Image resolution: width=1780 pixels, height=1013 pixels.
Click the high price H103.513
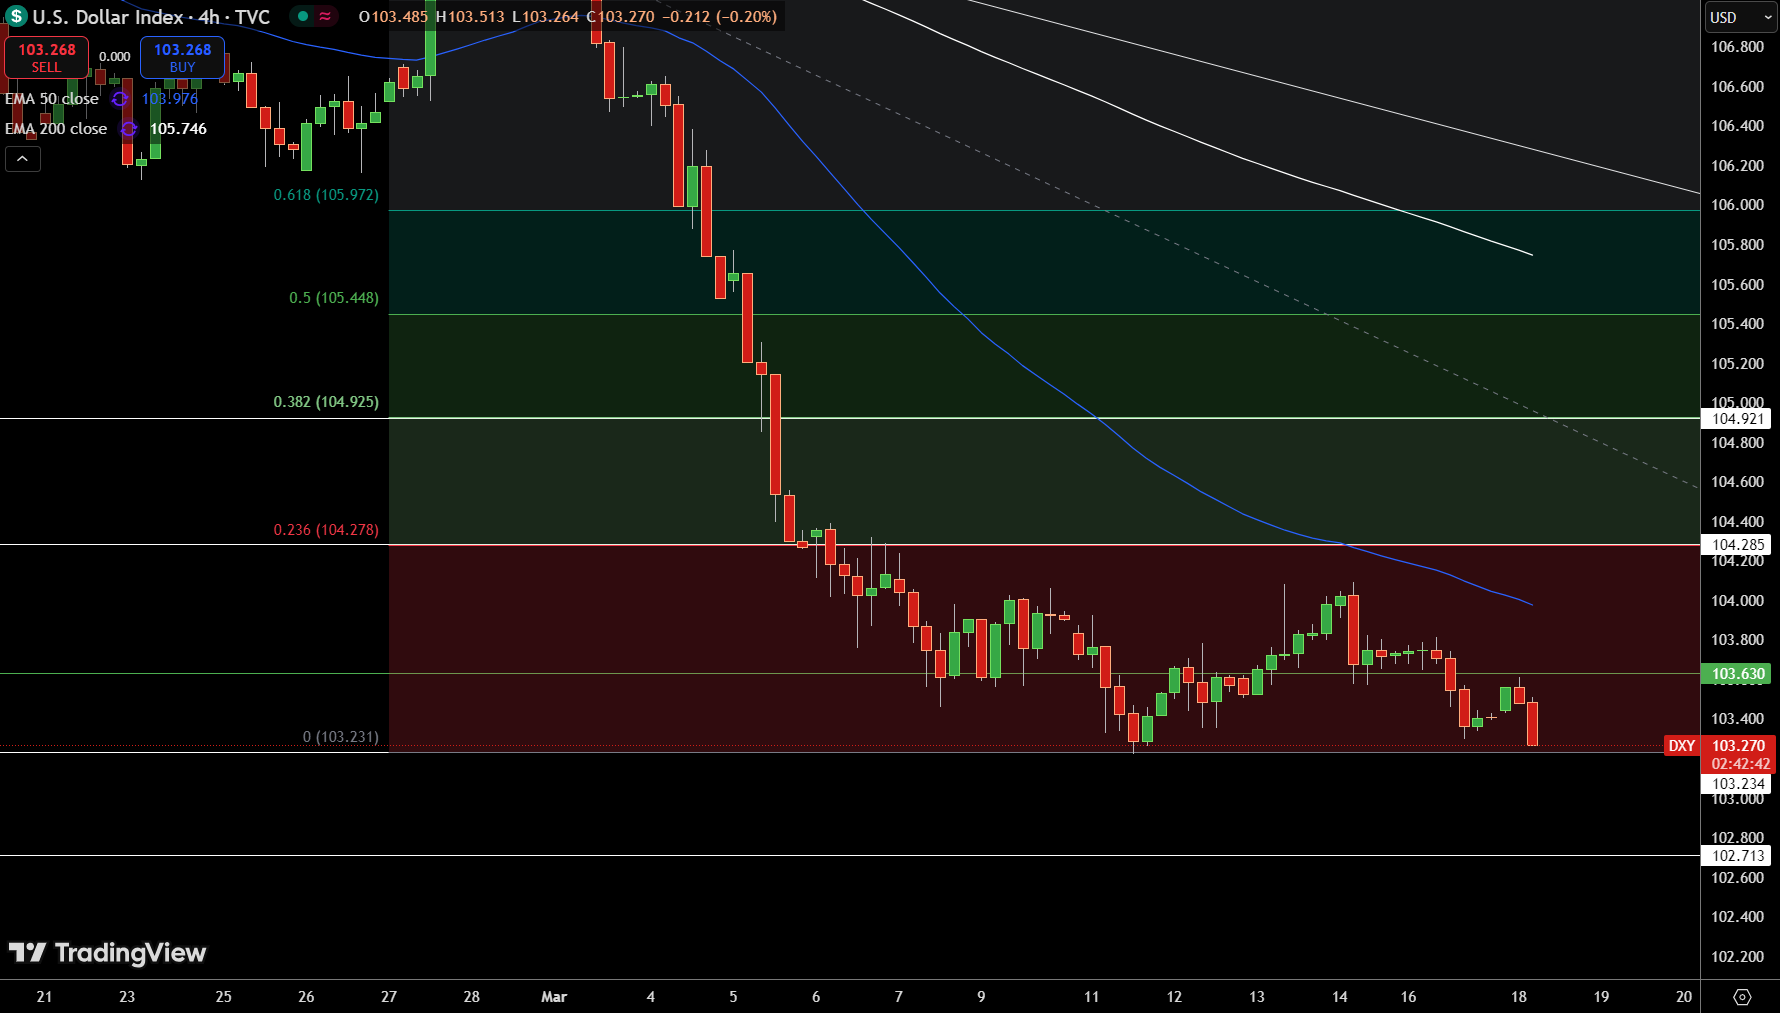tap(470, 17)
